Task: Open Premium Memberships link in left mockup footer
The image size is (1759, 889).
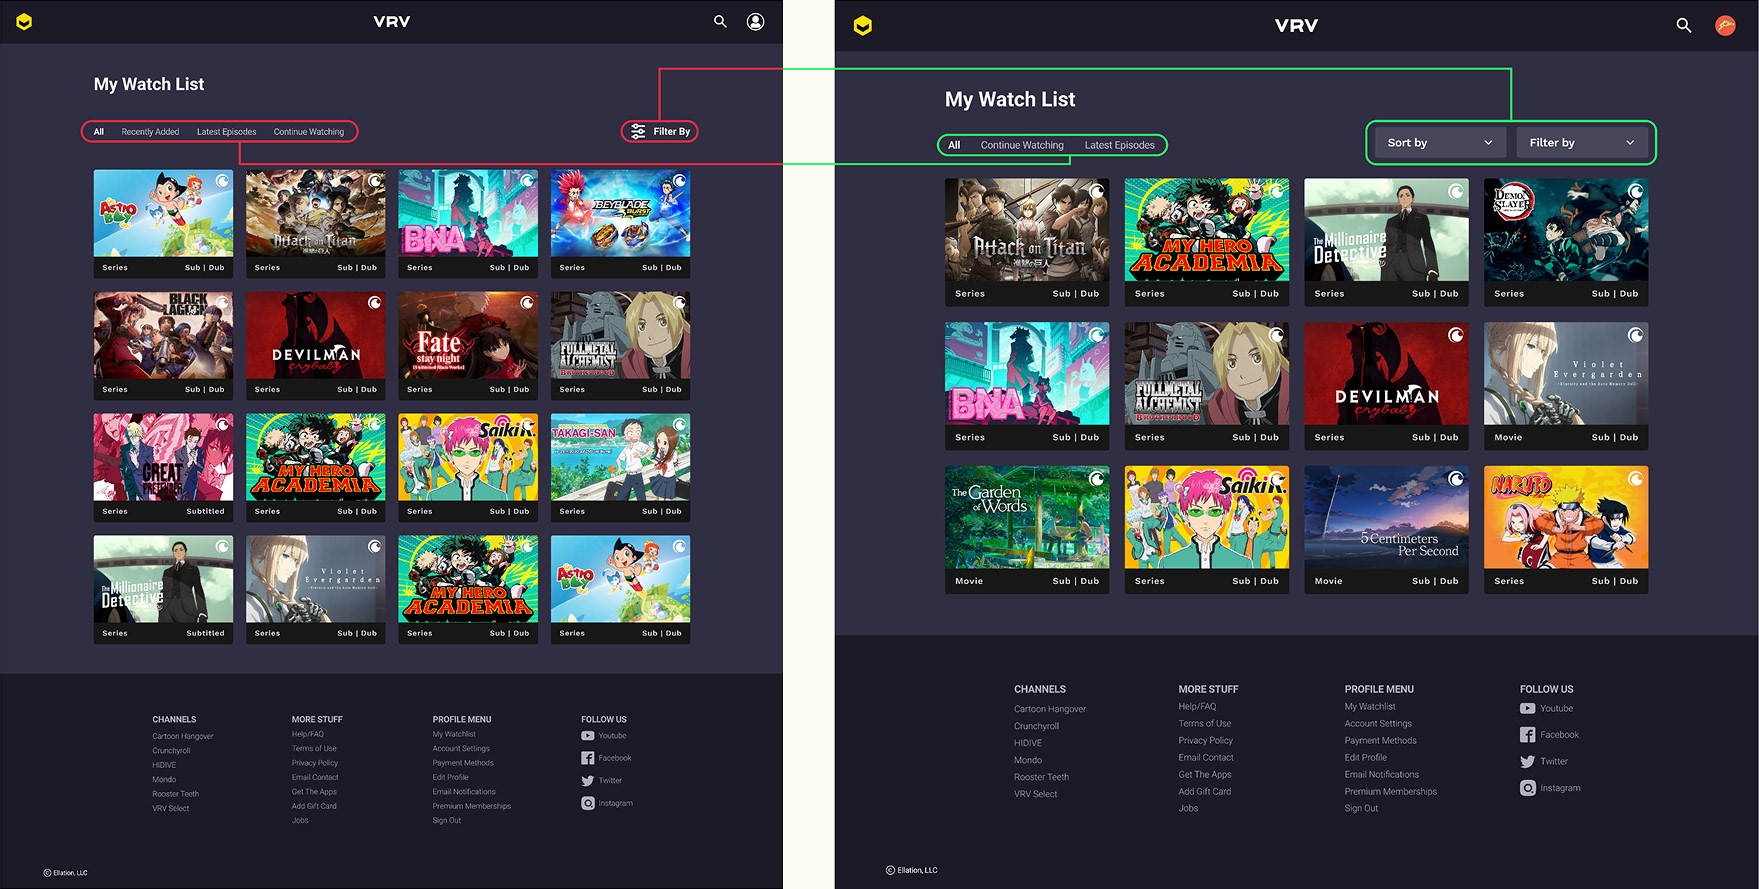Action: tap(472, 807)
